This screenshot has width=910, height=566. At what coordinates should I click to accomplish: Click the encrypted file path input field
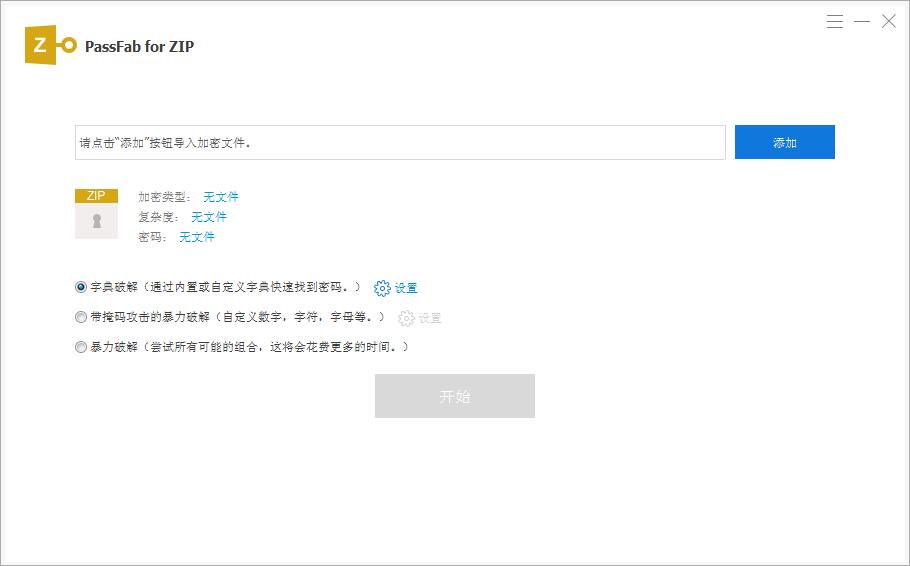tap(400, 142)
